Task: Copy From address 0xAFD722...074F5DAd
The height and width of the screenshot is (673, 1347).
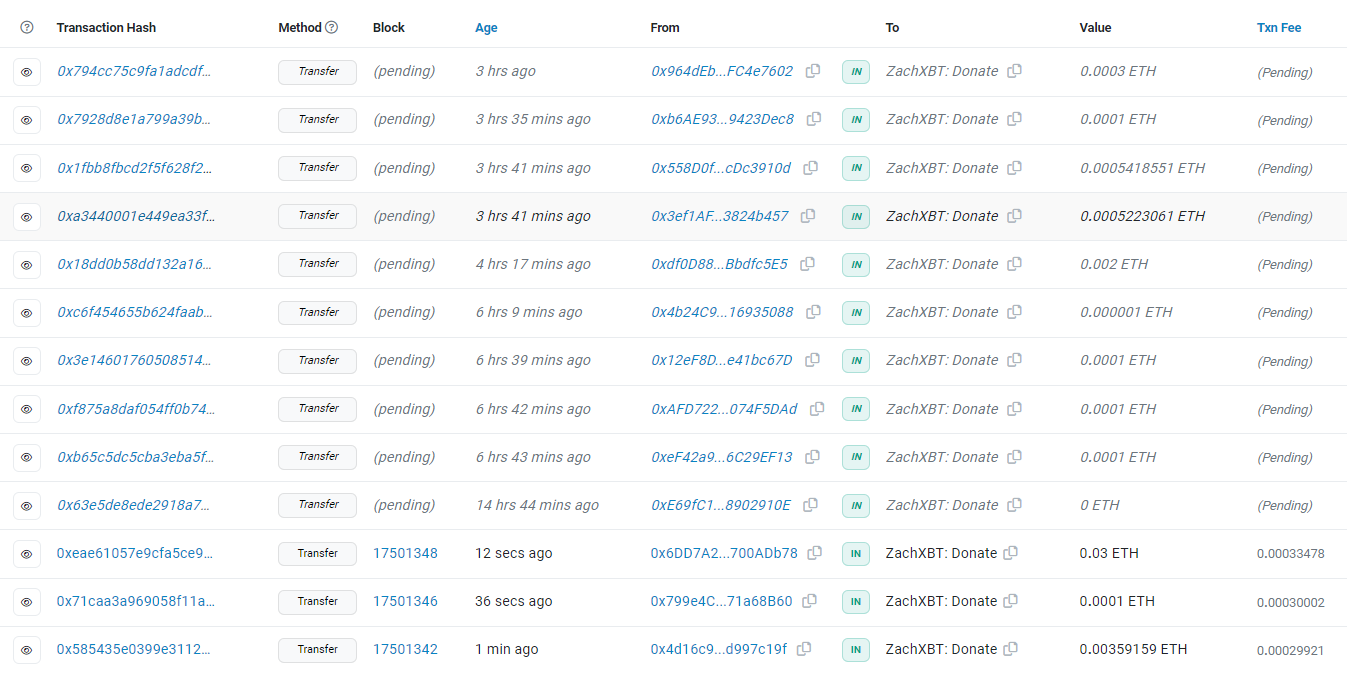Action: tap(817, 409)
